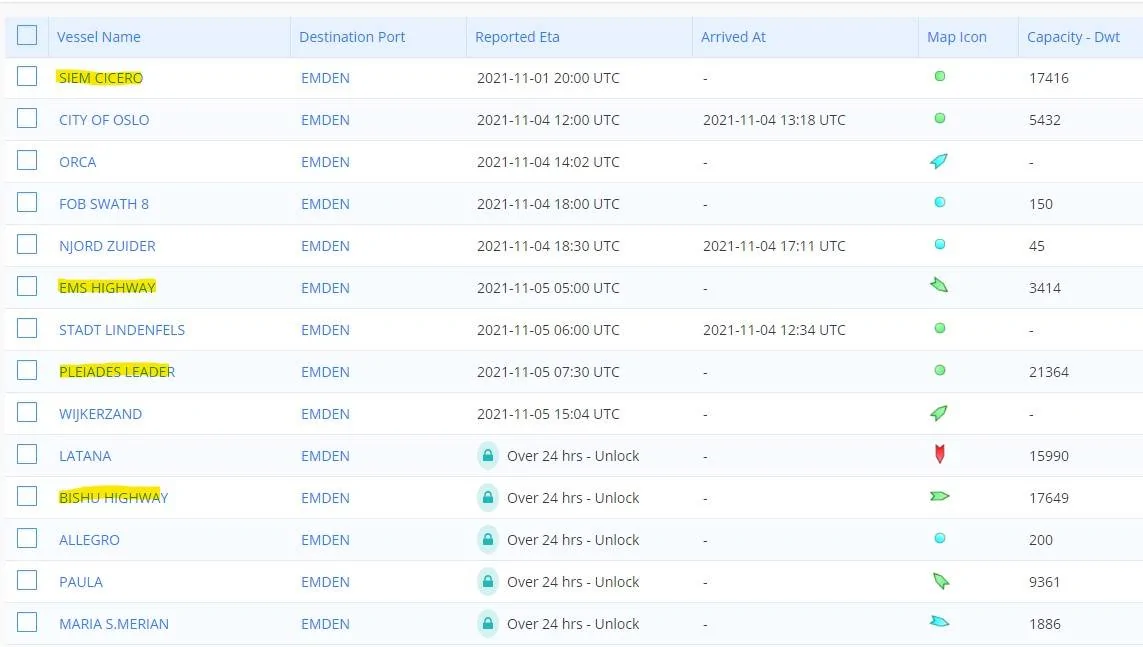Screen dimensions: 1143x647
Task: Open the MARIA S.MERIAN vessel link
Action: pos(114,624)
